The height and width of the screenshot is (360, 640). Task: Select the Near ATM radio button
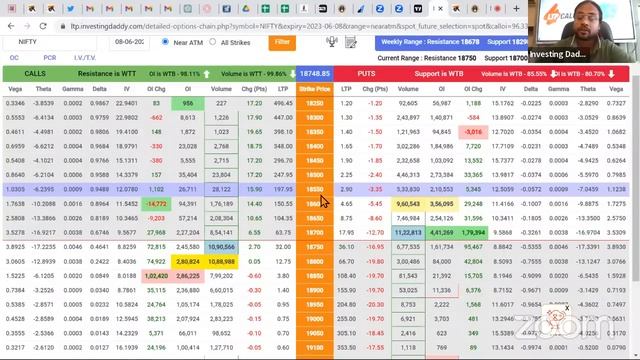[165, 42]
